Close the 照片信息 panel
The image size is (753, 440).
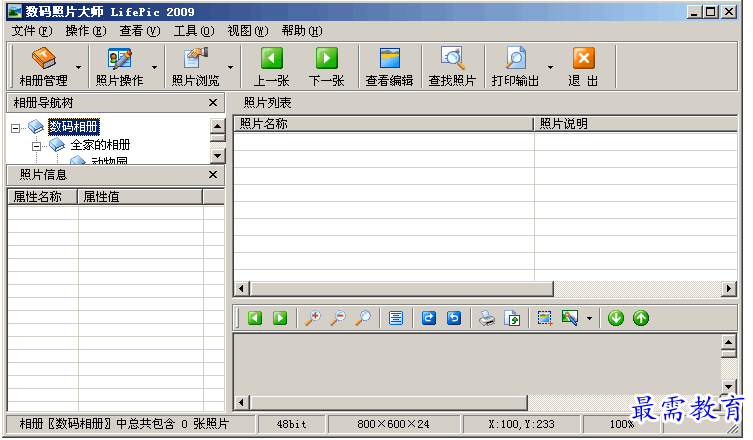click(213, 175)
